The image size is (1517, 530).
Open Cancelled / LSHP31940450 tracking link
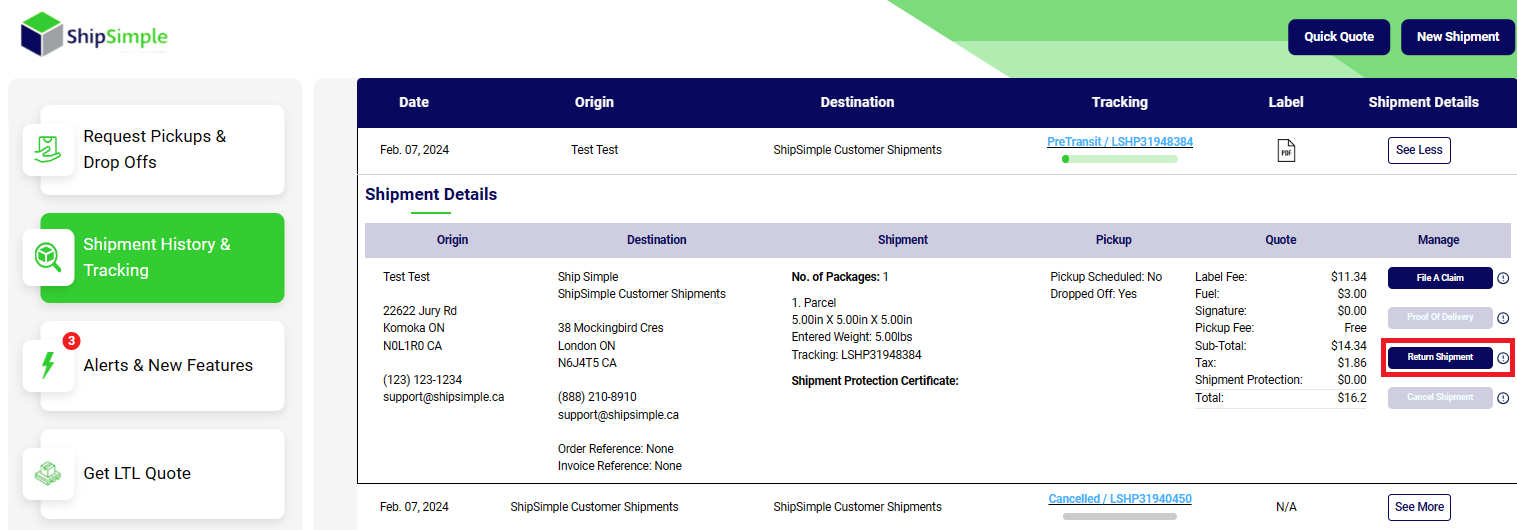pos(1120,499)
